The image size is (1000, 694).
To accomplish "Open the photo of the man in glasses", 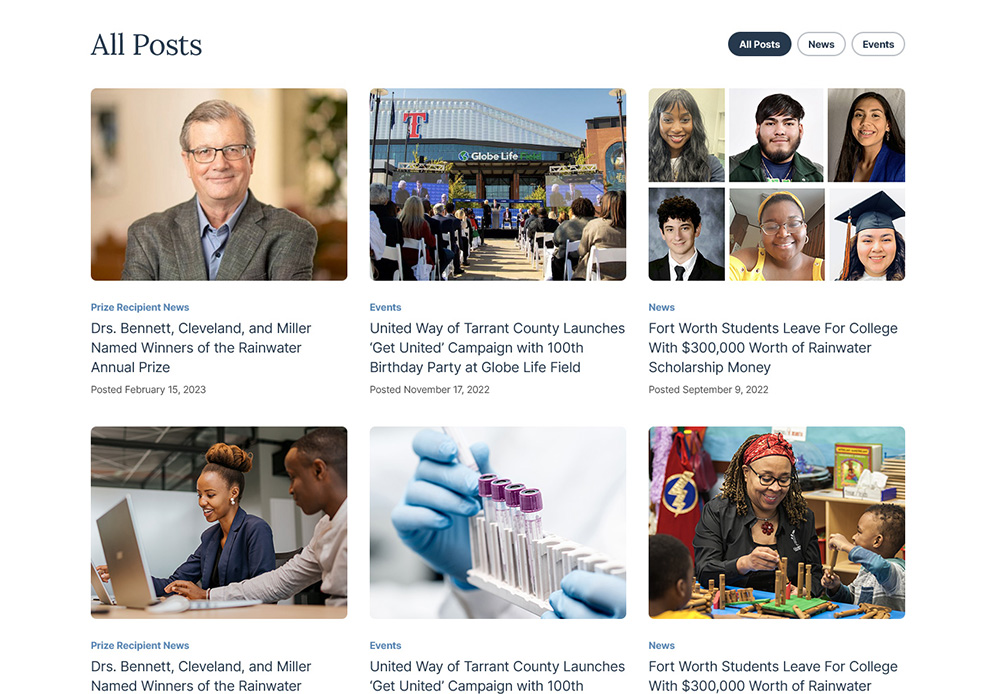I will tap(219, 184).
